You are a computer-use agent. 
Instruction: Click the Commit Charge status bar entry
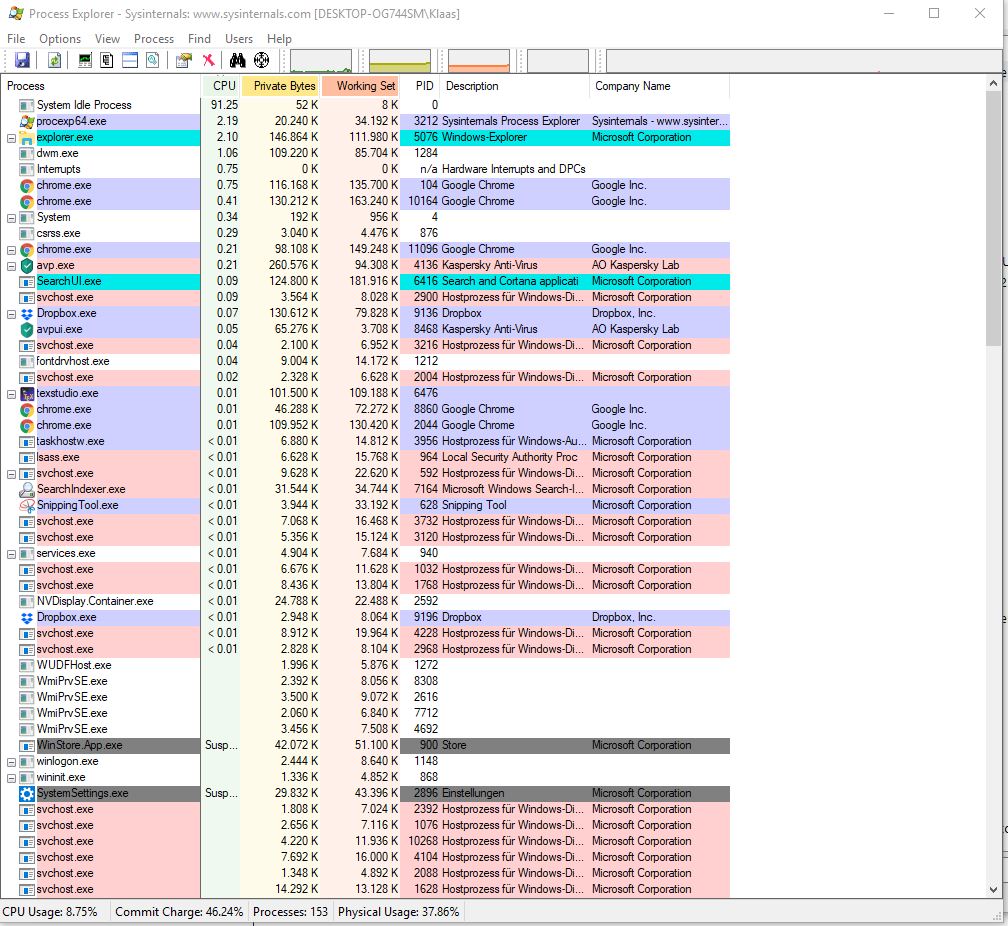[179, 912]
